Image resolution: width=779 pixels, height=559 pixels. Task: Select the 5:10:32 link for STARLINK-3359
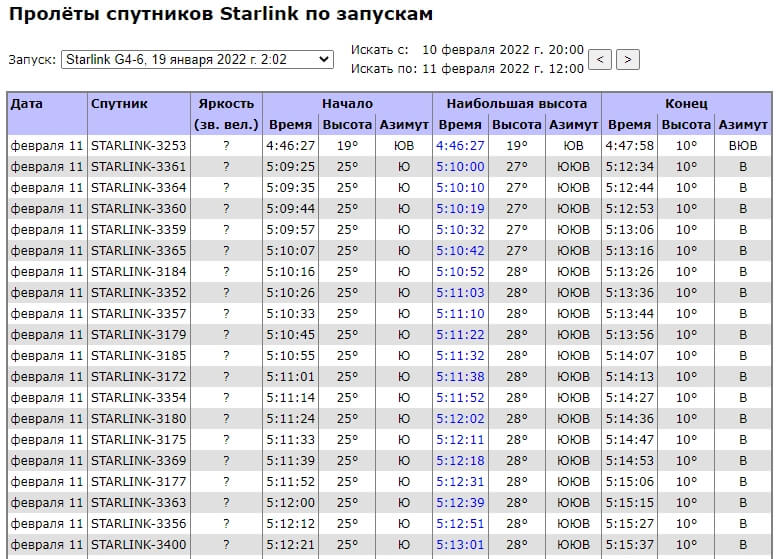pos(460,229)
